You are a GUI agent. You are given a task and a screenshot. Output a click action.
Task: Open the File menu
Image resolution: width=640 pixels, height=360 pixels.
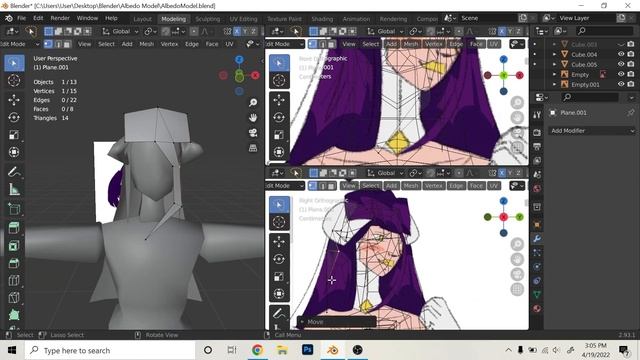tap(22, 18)
